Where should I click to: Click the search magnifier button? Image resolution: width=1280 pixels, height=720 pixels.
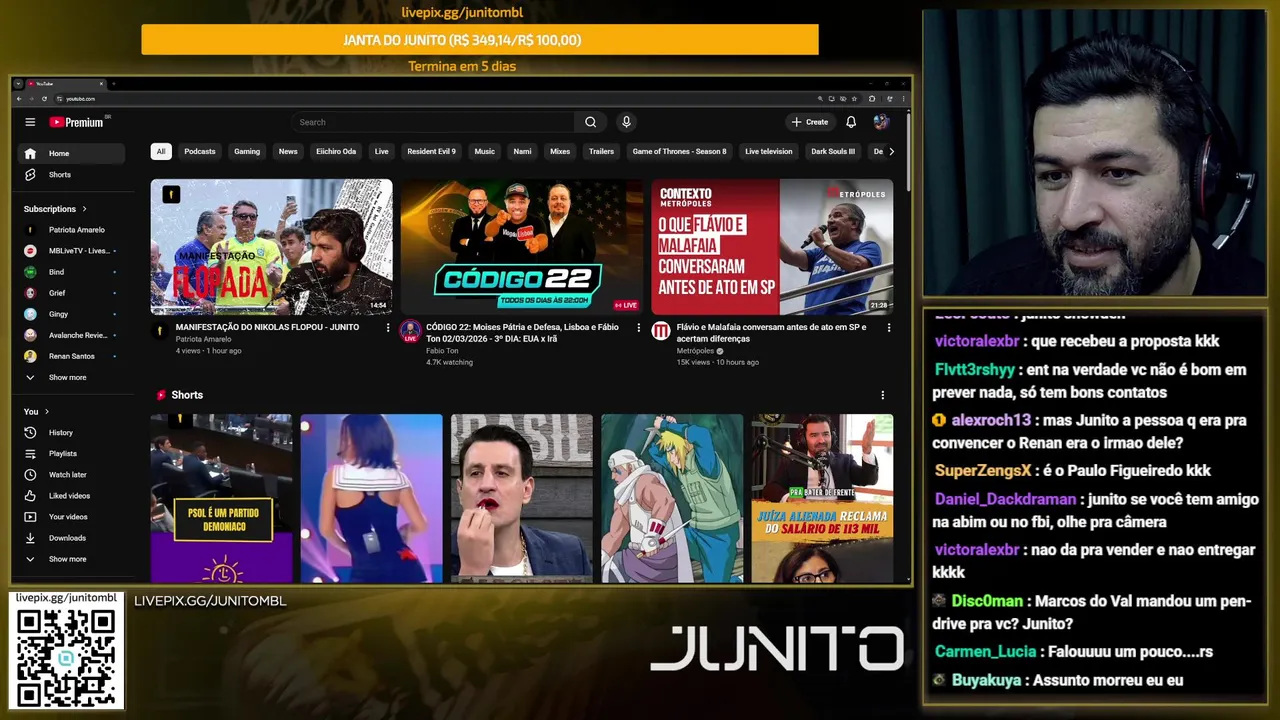590,122
